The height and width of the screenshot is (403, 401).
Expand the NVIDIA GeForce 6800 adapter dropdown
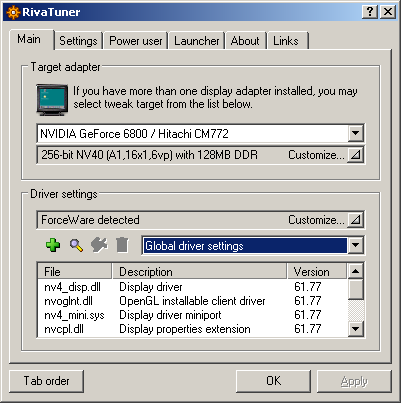(x=355, y=133)
